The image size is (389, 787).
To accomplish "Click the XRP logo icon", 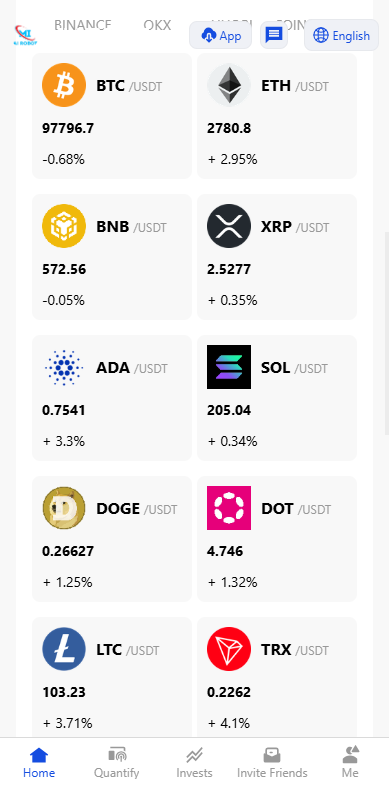I will coord(229,226).
